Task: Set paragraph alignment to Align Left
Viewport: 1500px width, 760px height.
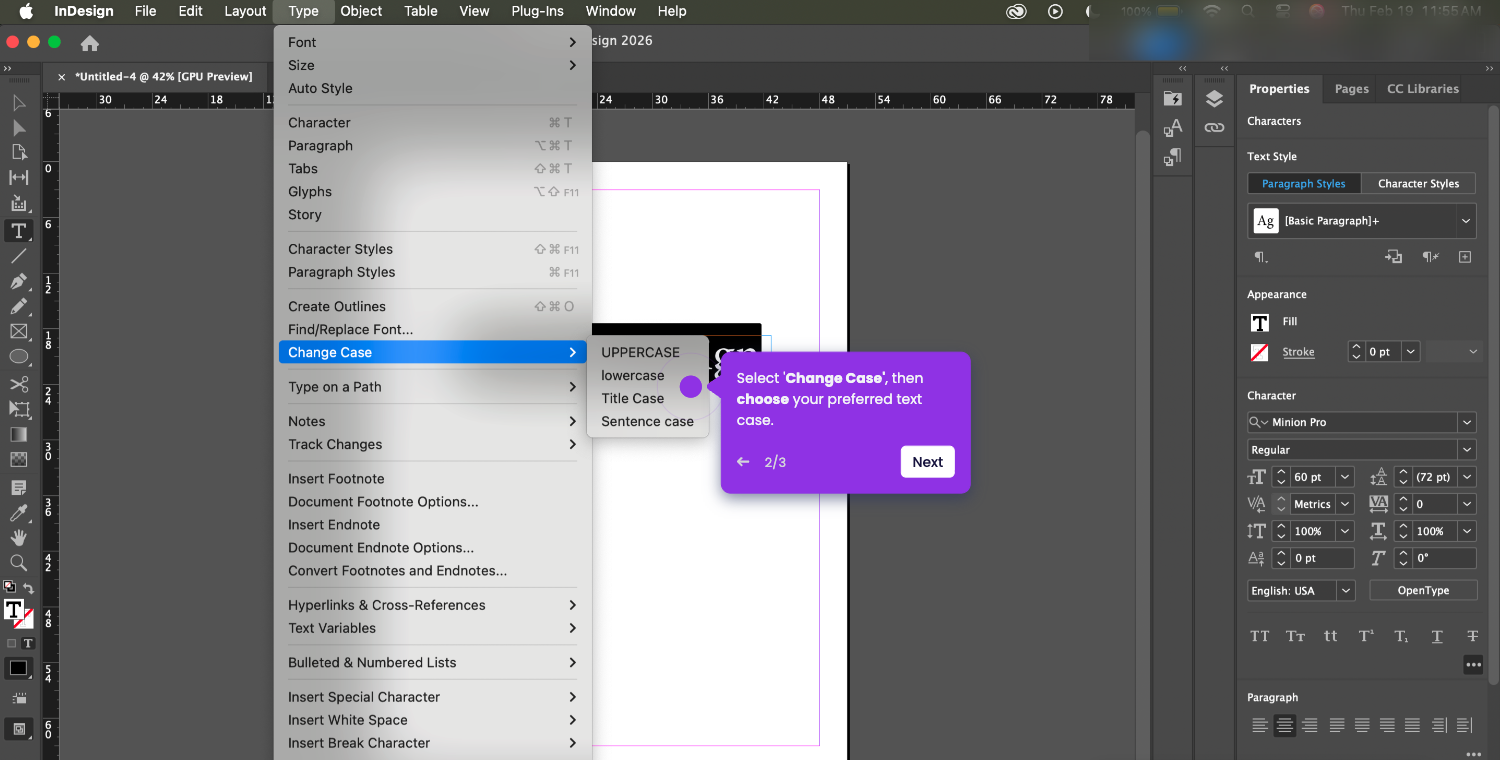Action: [x=1260, y=725]
